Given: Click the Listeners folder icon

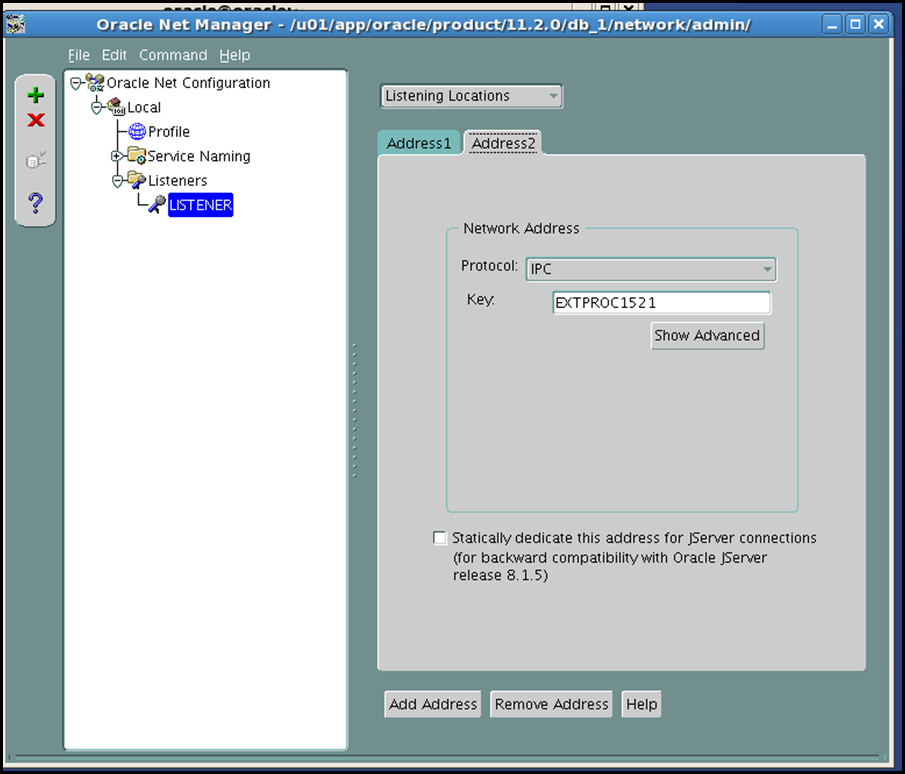Looking at the screenshot, I should click(137, 180).
